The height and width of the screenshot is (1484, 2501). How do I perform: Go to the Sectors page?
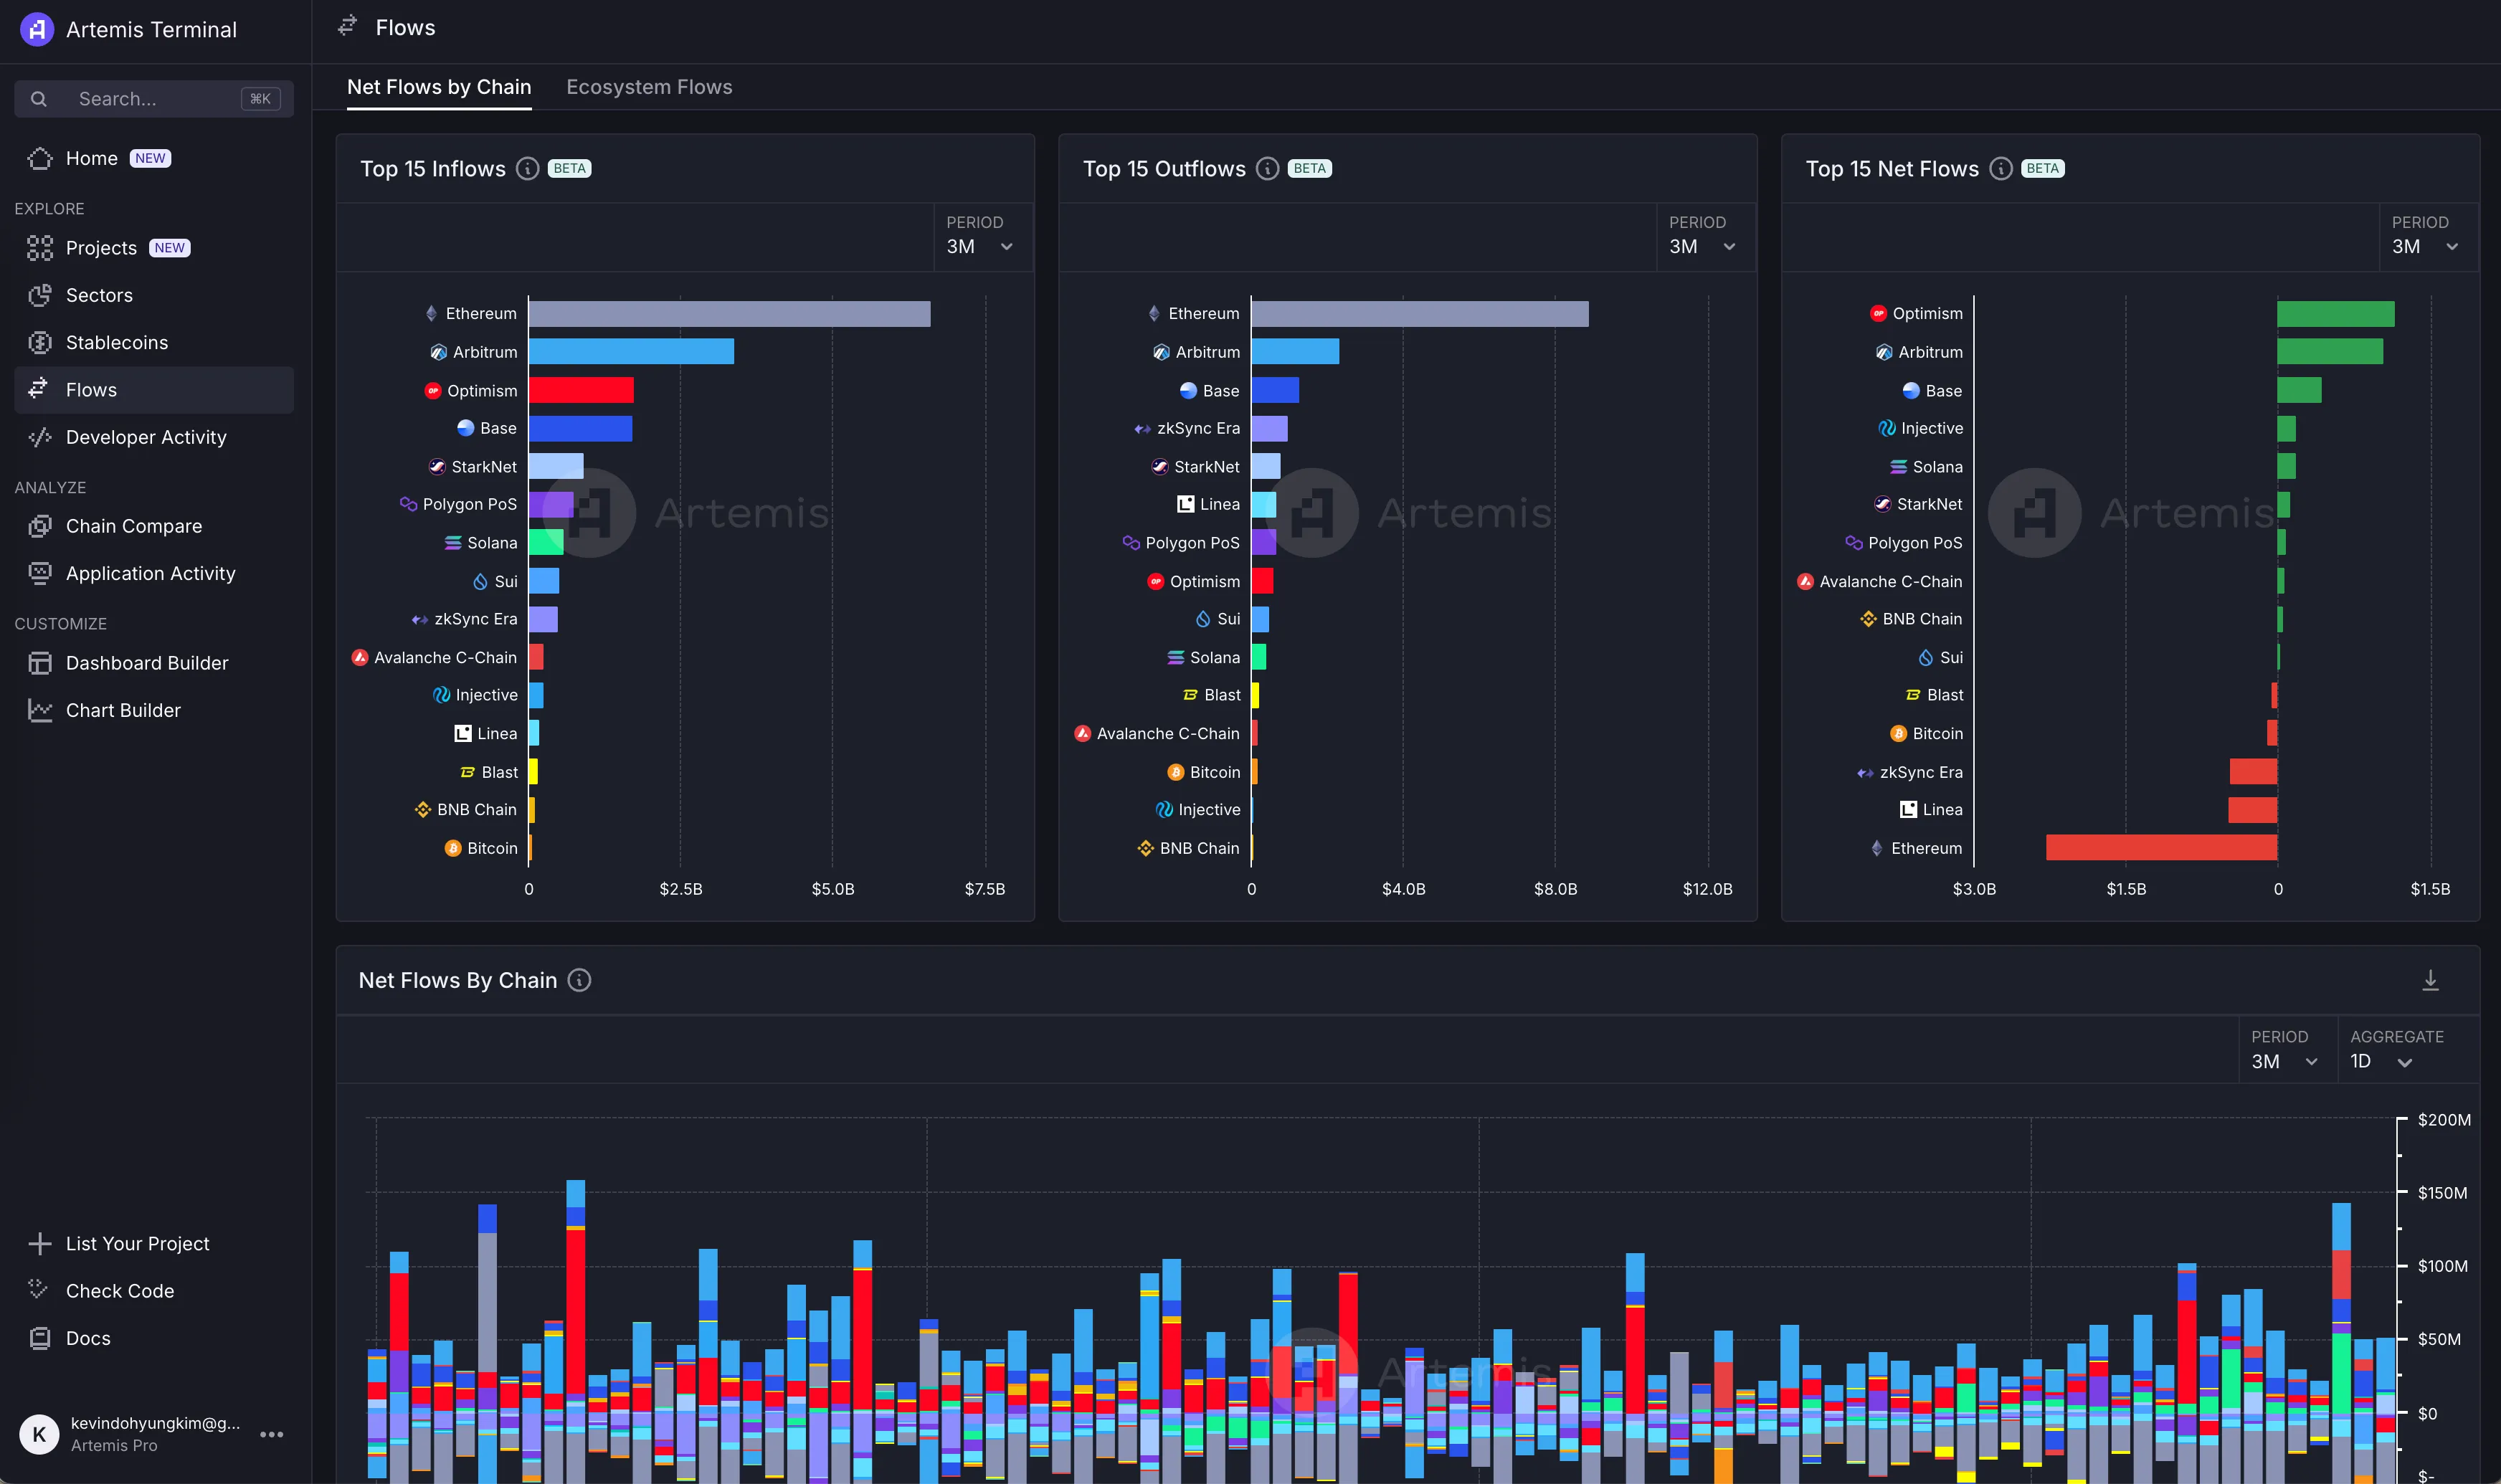click(x=154, y=295)
